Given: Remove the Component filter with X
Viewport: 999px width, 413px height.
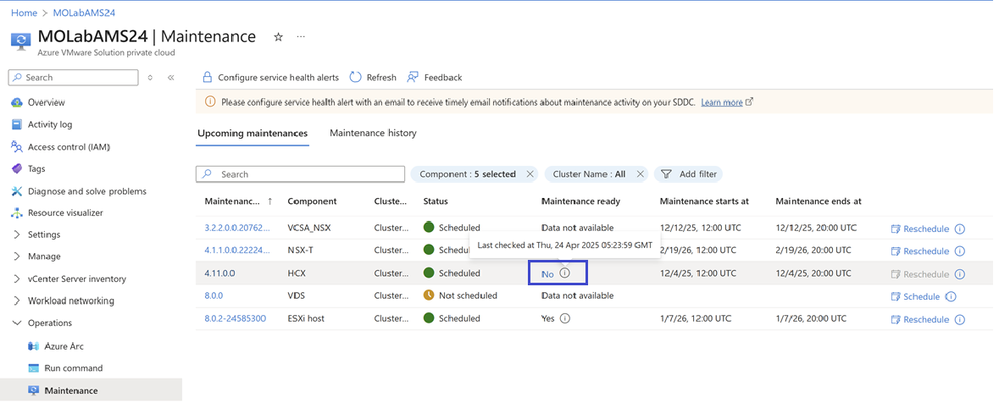Looking at the screenshot, I should (529, 174).
